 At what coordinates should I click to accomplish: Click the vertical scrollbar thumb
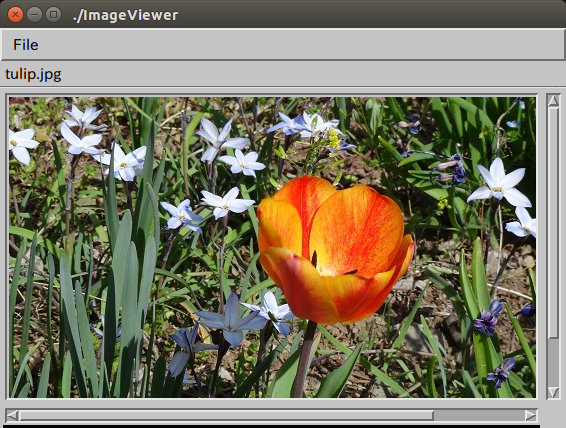click(553, 222)
